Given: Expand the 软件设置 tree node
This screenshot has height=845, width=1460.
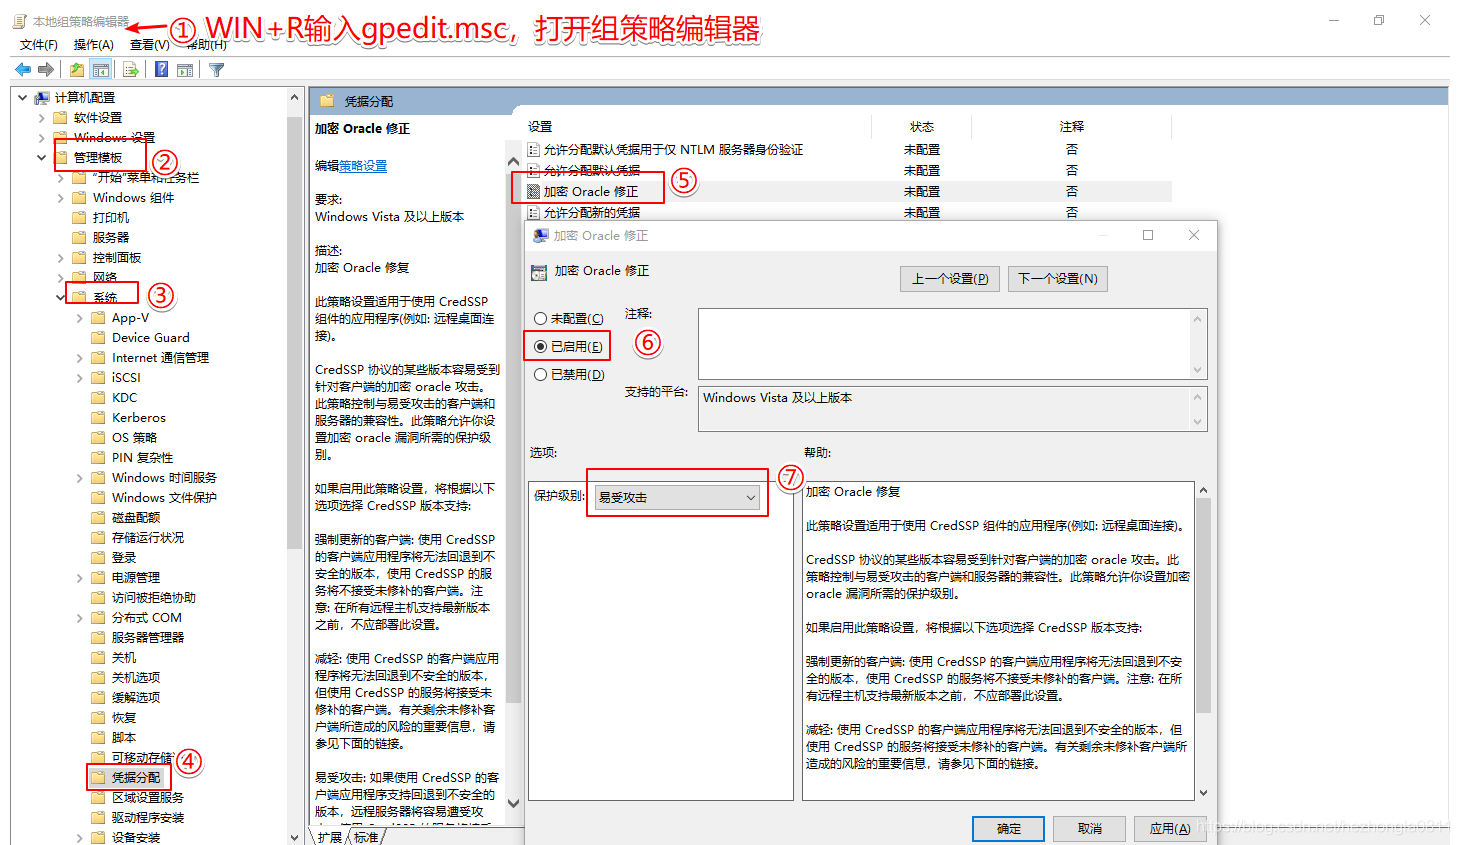Looking at the screenshot, I should 41,117.
